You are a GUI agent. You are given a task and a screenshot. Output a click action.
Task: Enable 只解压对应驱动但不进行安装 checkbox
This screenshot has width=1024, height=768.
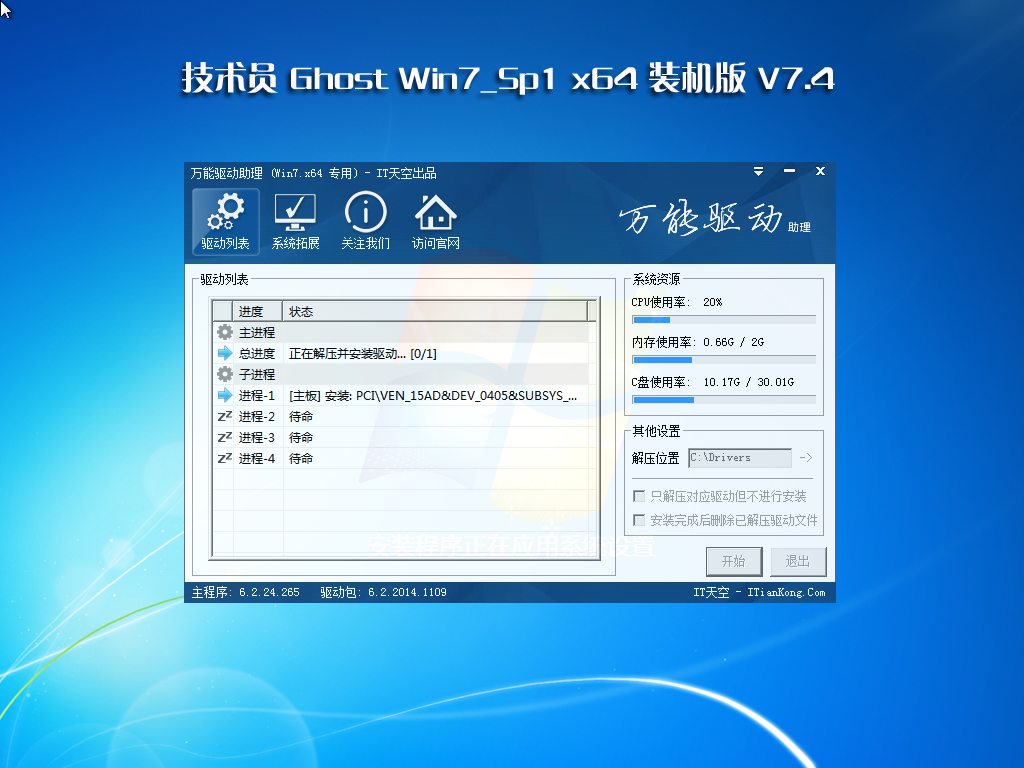click(x=639, y=496)
